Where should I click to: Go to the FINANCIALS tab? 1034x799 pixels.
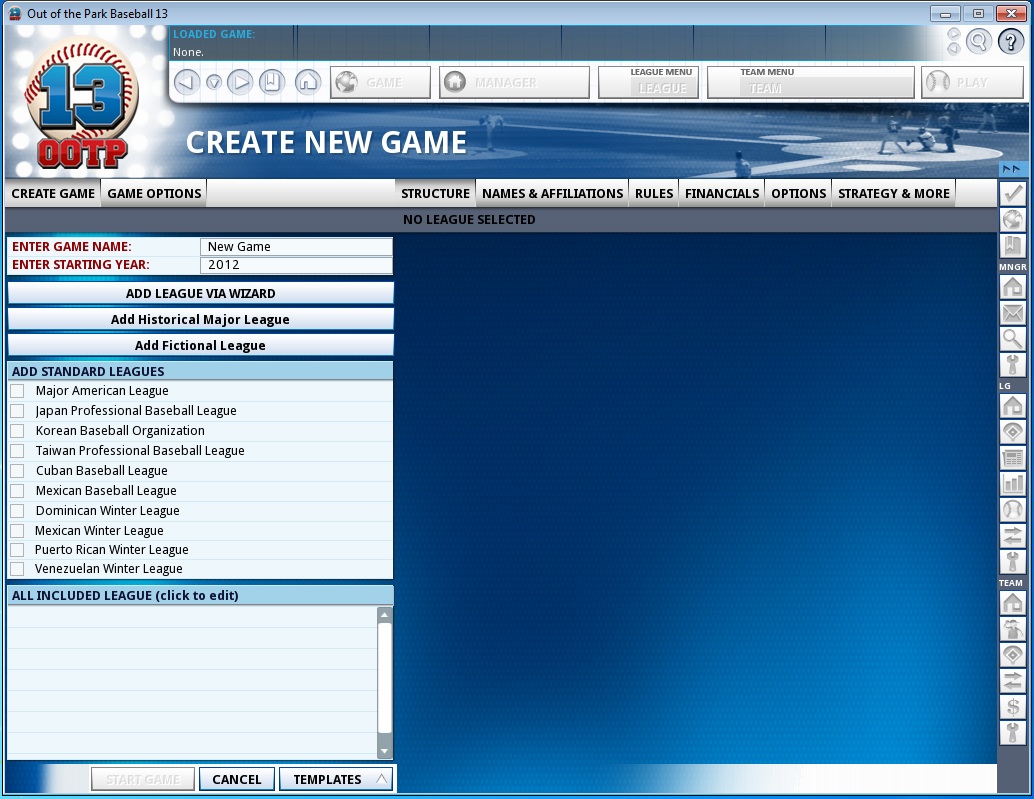(721, 193)
